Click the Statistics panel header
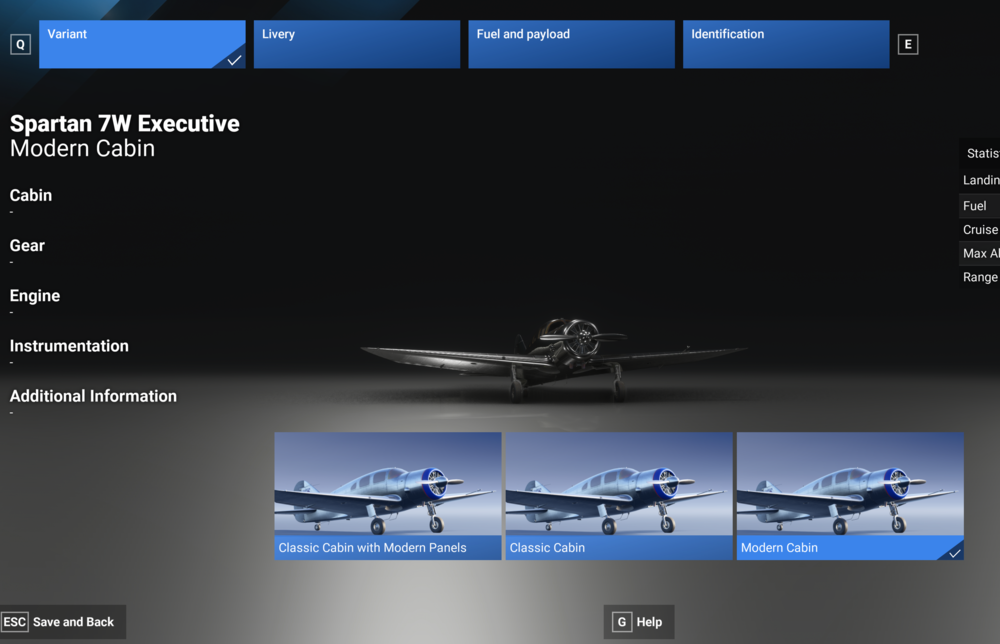 (982, 153)
